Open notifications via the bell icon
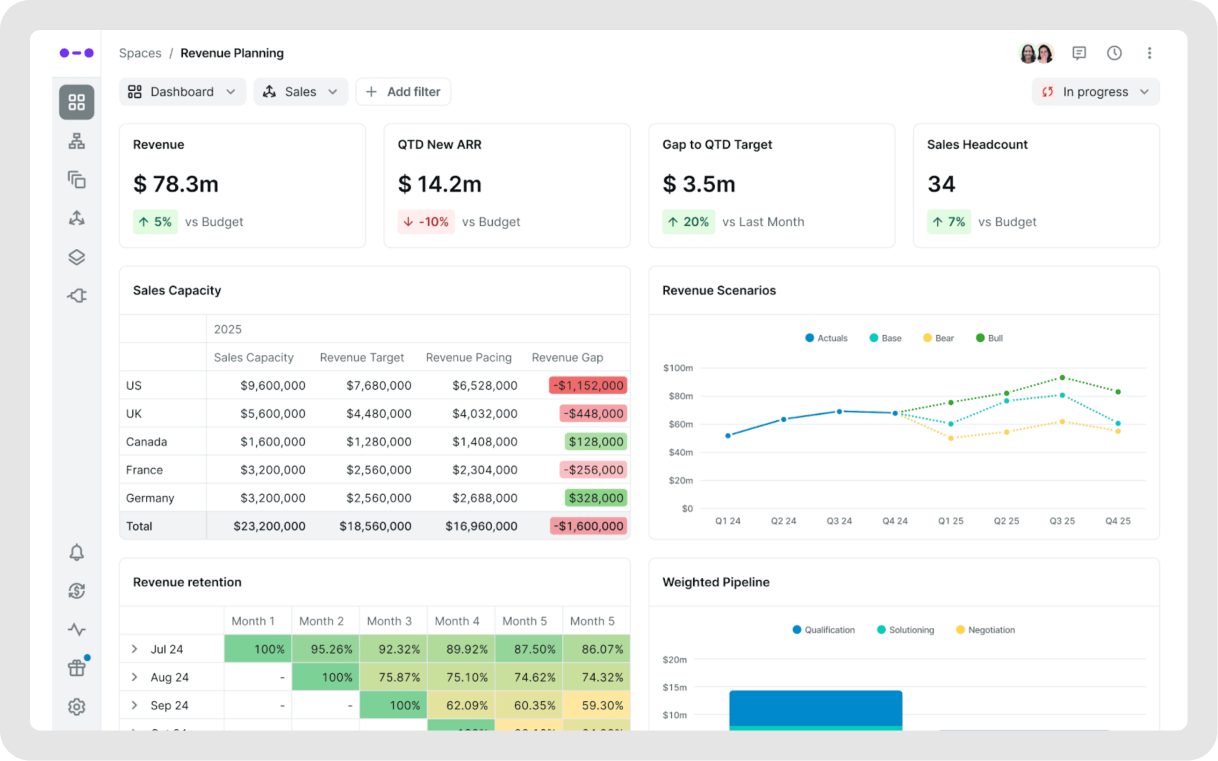This screenshot has width=1218, height=761. pyautogui.click(x=76, y=551)
